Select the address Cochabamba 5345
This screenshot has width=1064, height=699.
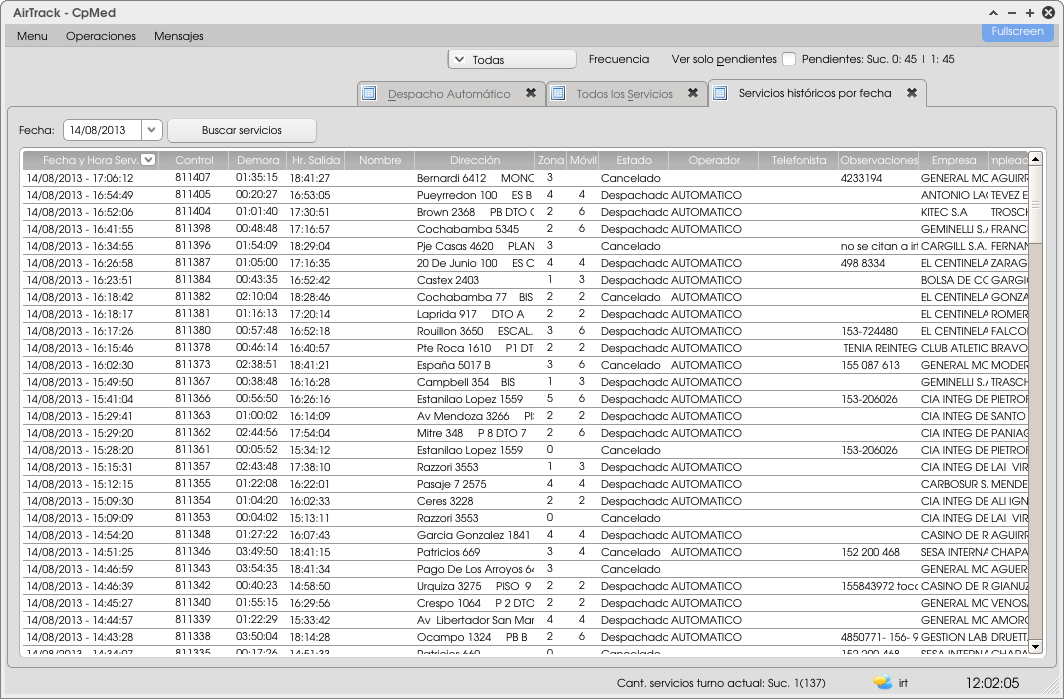pos(468,229)
